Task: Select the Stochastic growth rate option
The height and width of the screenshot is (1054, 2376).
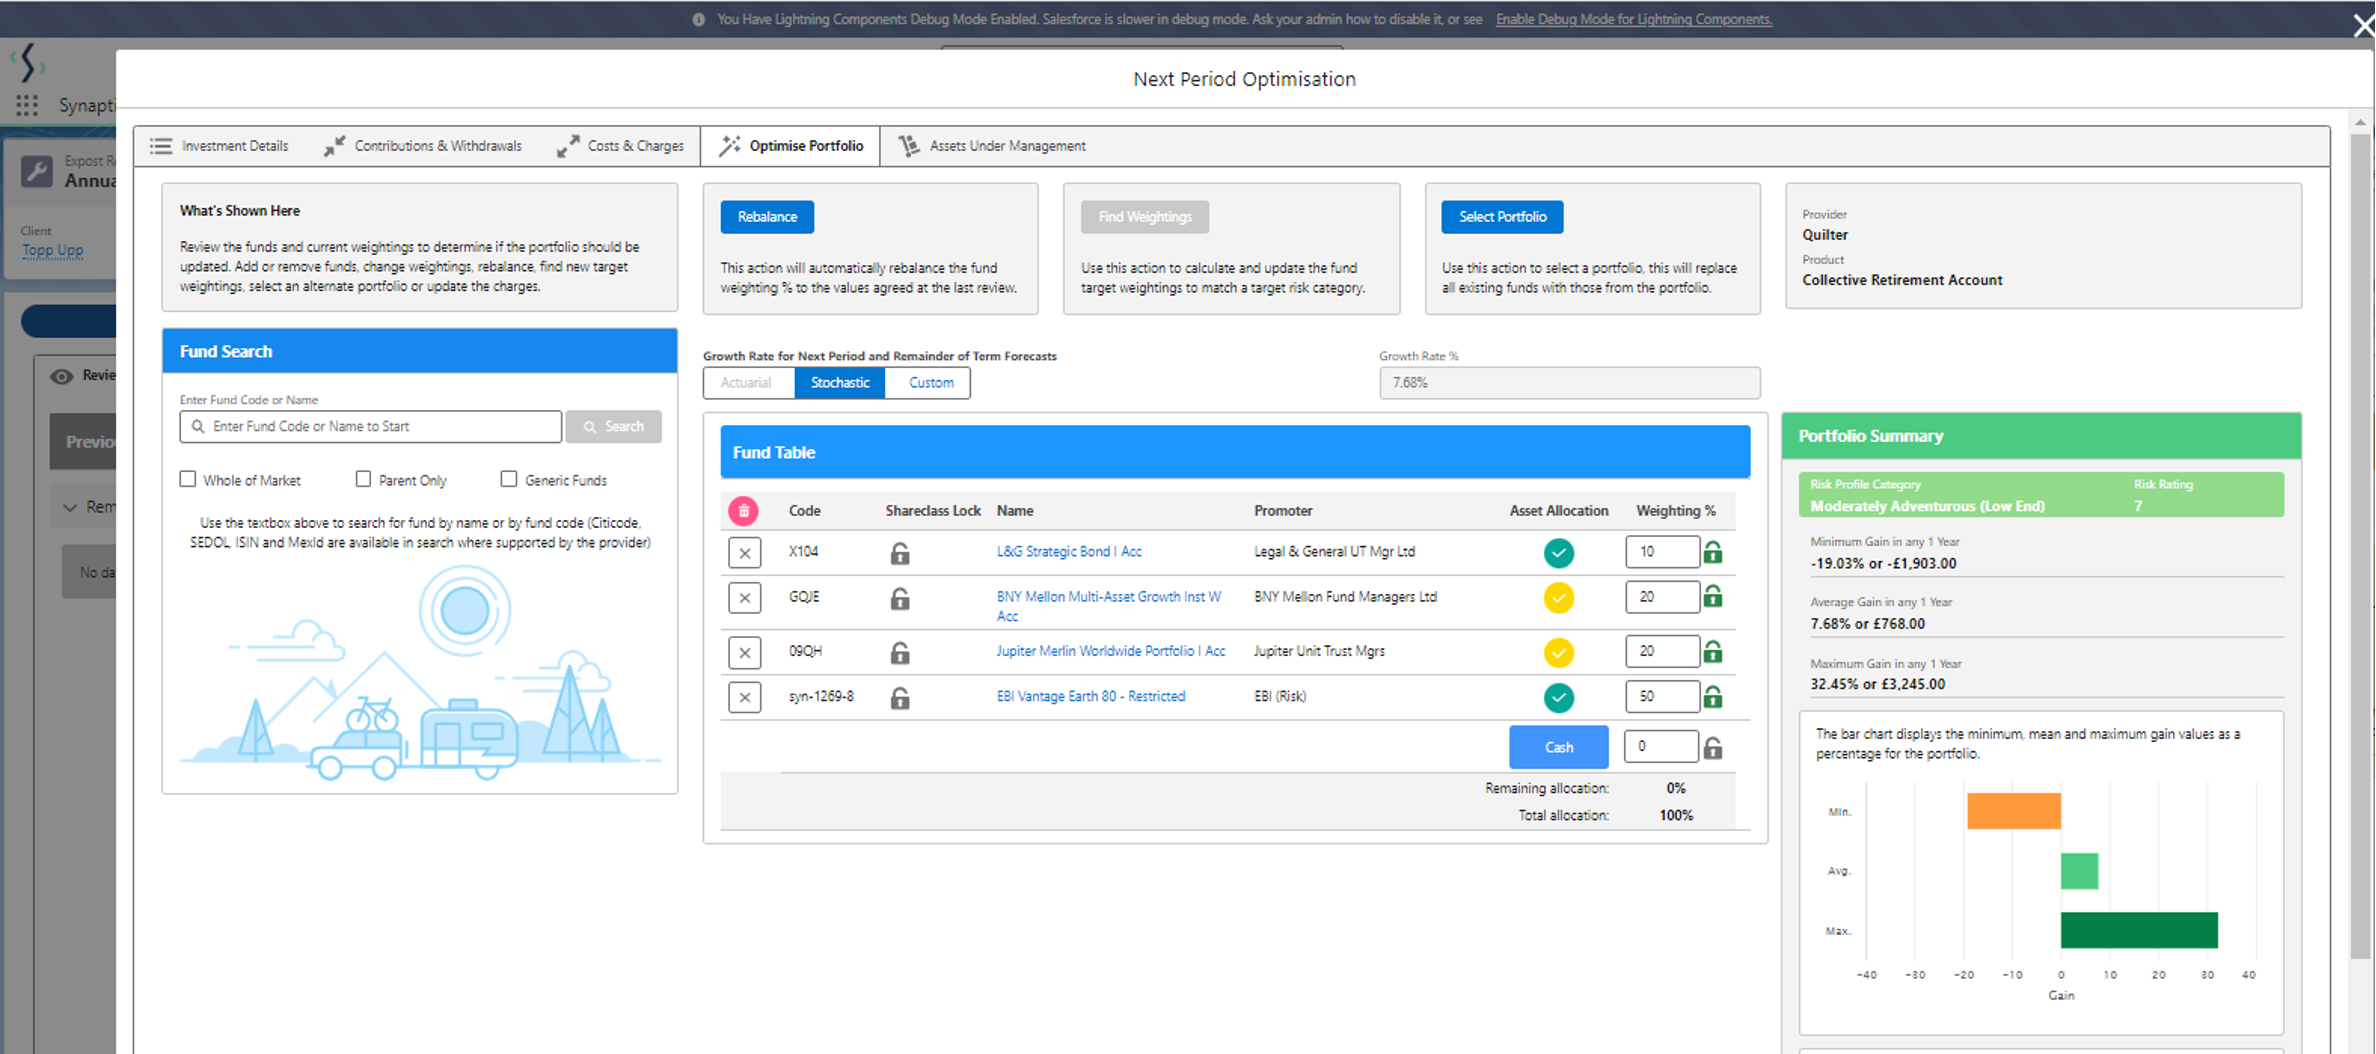Action: pyautogui.click(x=840, y=383)
